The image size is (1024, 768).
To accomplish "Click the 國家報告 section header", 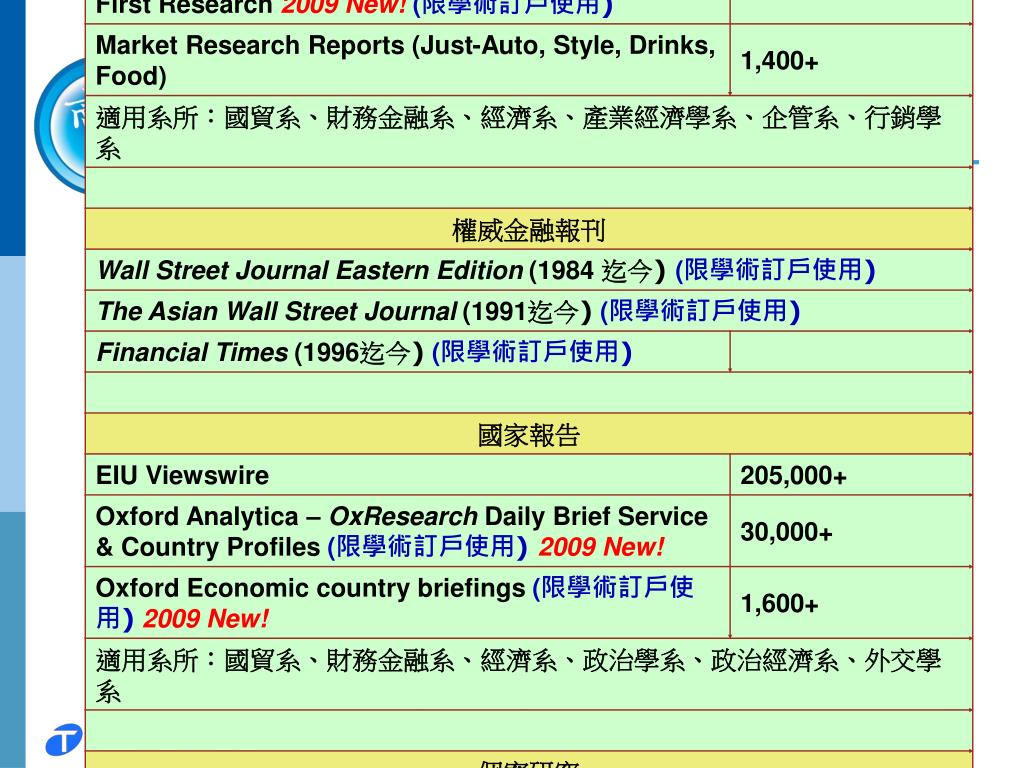I will coord(529,434).
